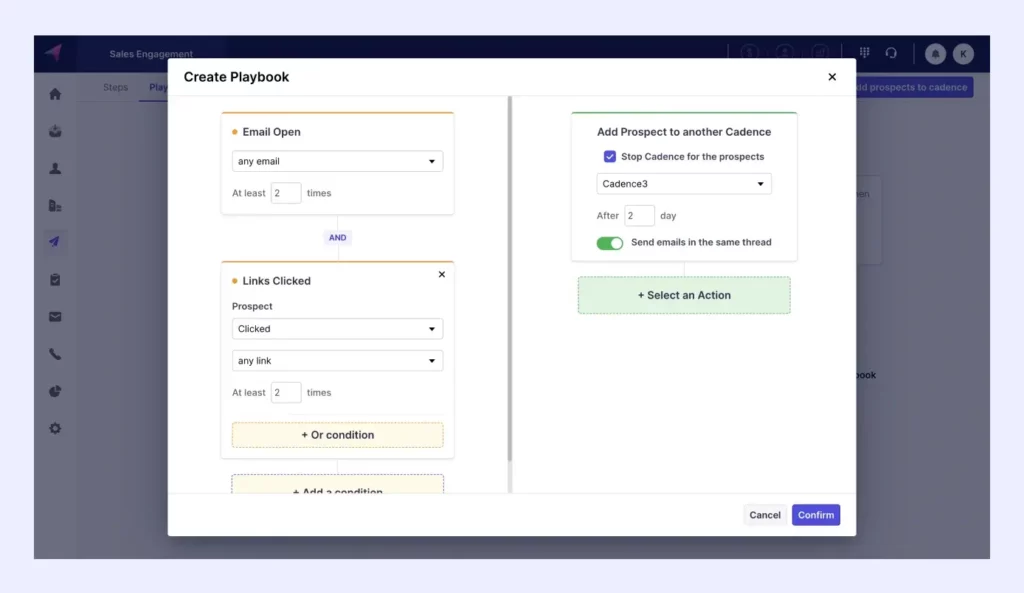Image resolution: width=1024 pixels, height=593 pixels.
Task: Switch to the Steps tab
Action: pyautogui.click(x=115, y=87)
